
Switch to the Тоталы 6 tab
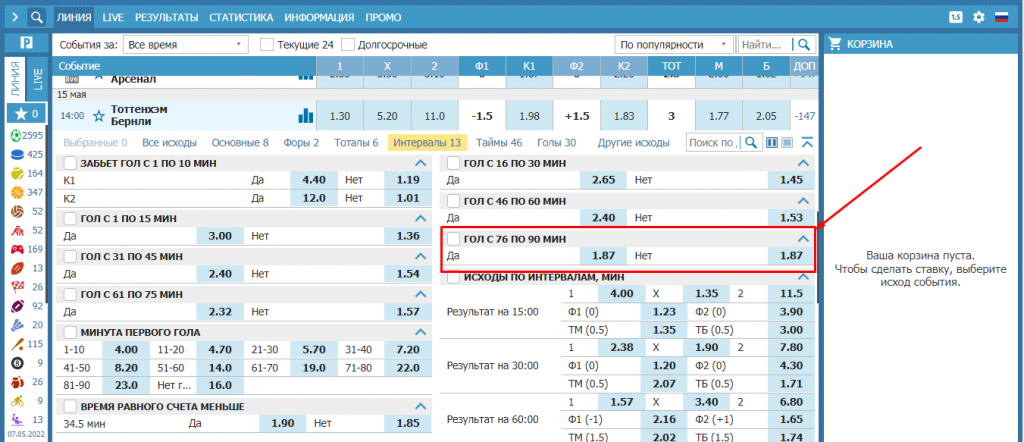[355, 143]
